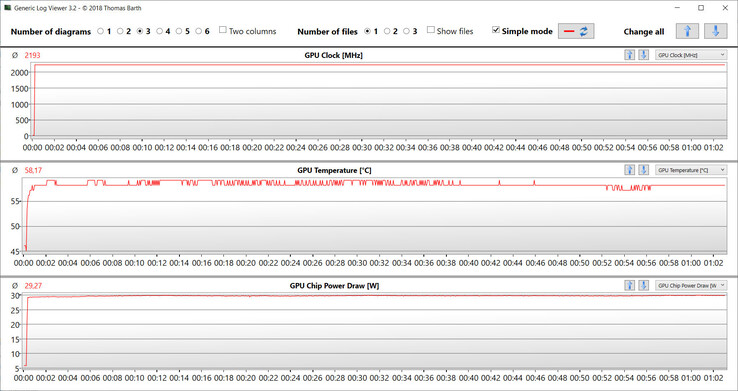
Task: Click the Change all up arrow
Action: [x=687, y=32]
